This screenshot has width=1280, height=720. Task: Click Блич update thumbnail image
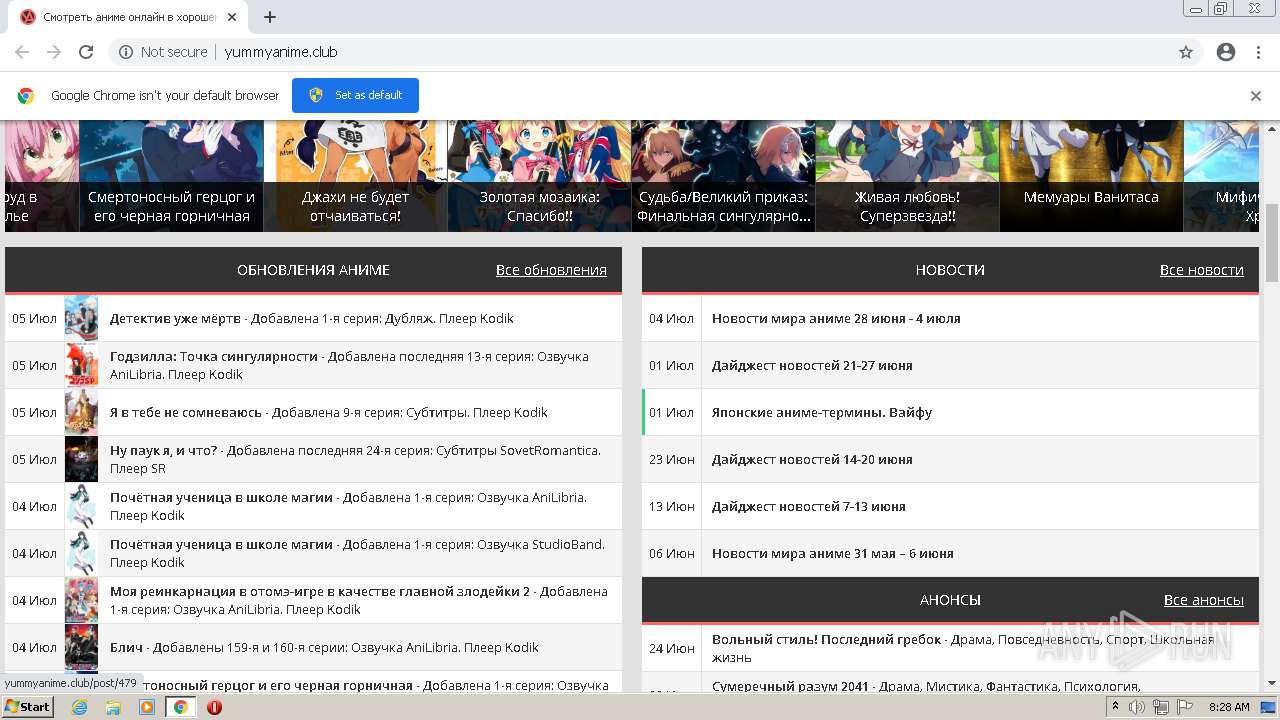(81, 647)
